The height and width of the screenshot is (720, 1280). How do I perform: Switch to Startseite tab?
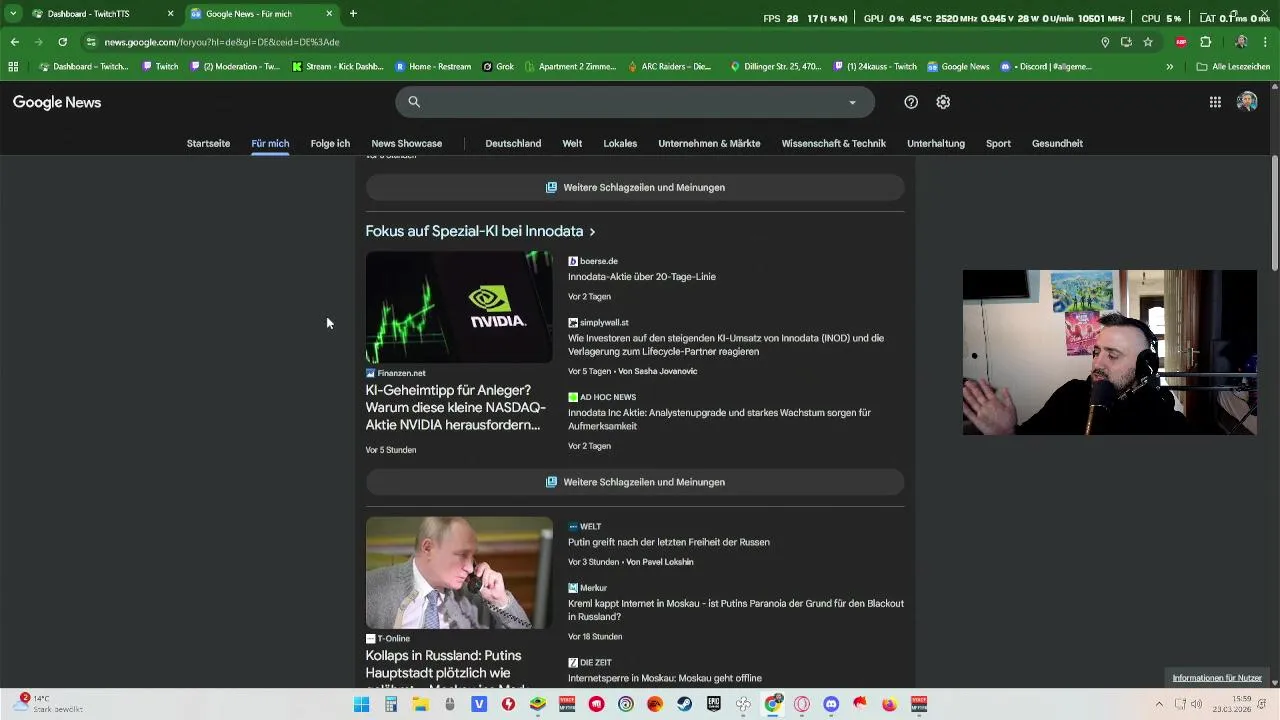tap(208, 143)
